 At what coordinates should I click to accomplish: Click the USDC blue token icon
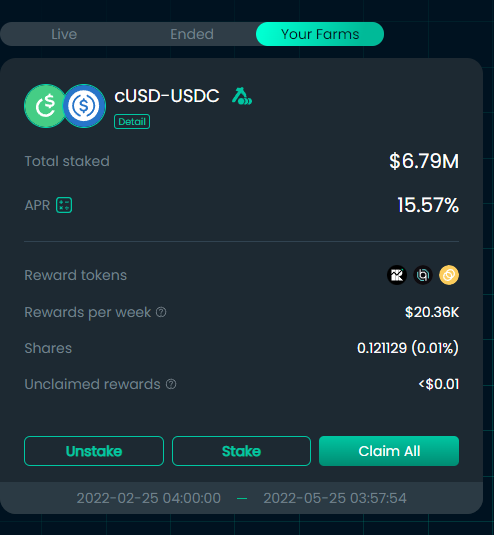(x=84, y=106)
